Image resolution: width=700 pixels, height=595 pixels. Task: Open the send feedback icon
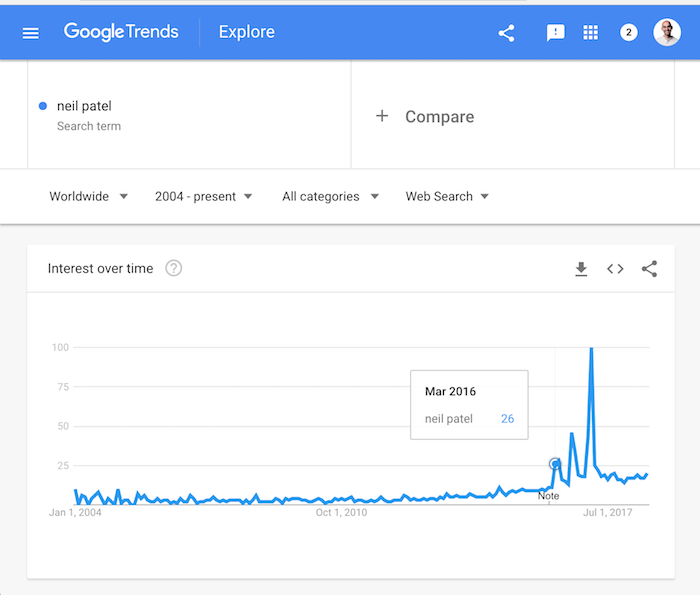click(555, 33)
